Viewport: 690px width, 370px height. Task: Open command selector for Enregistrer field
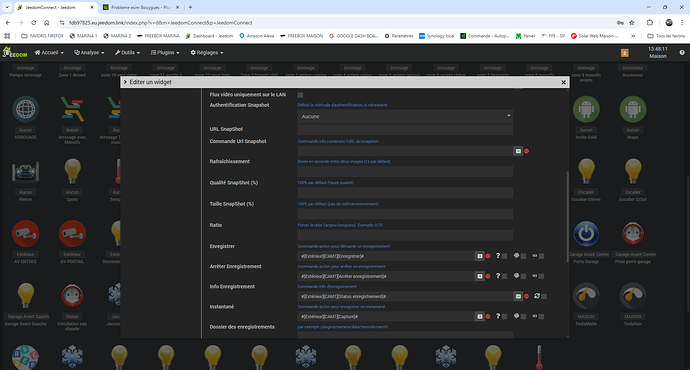click(x=479, y=256)
